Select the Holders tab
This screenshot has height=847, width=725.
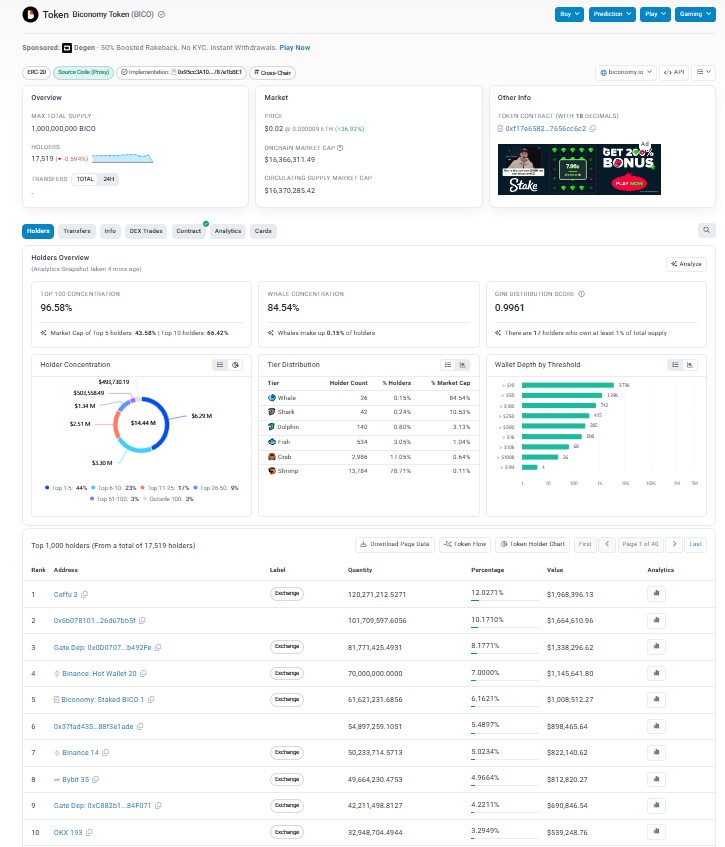point(38,231)
